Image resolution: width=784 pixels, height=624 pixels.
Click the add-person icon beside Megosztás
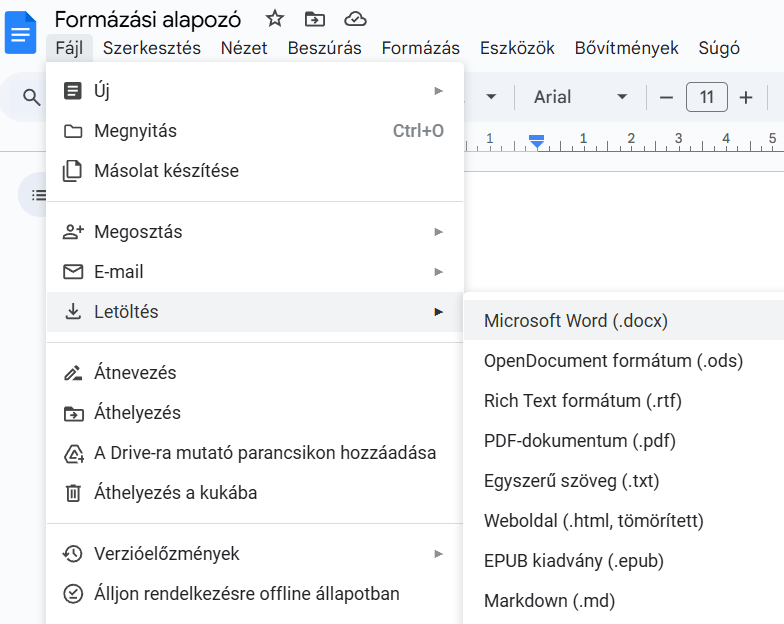click(x=73, y=232)
